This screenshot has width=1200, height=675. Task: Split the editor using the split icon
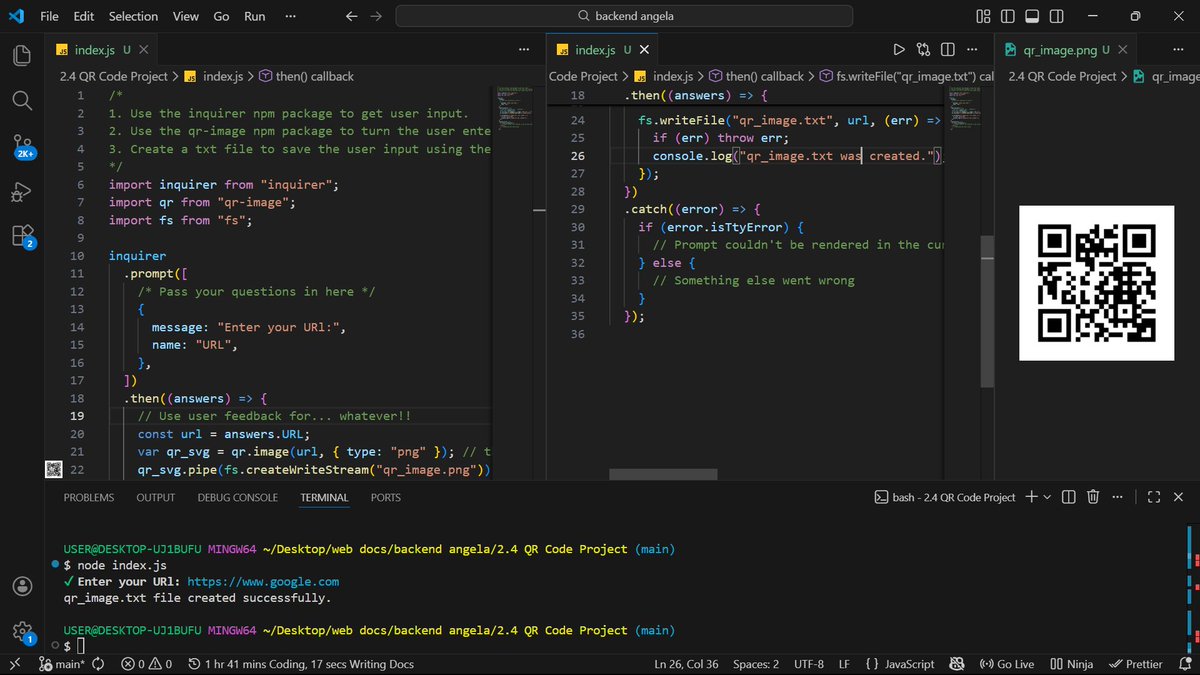947,48
